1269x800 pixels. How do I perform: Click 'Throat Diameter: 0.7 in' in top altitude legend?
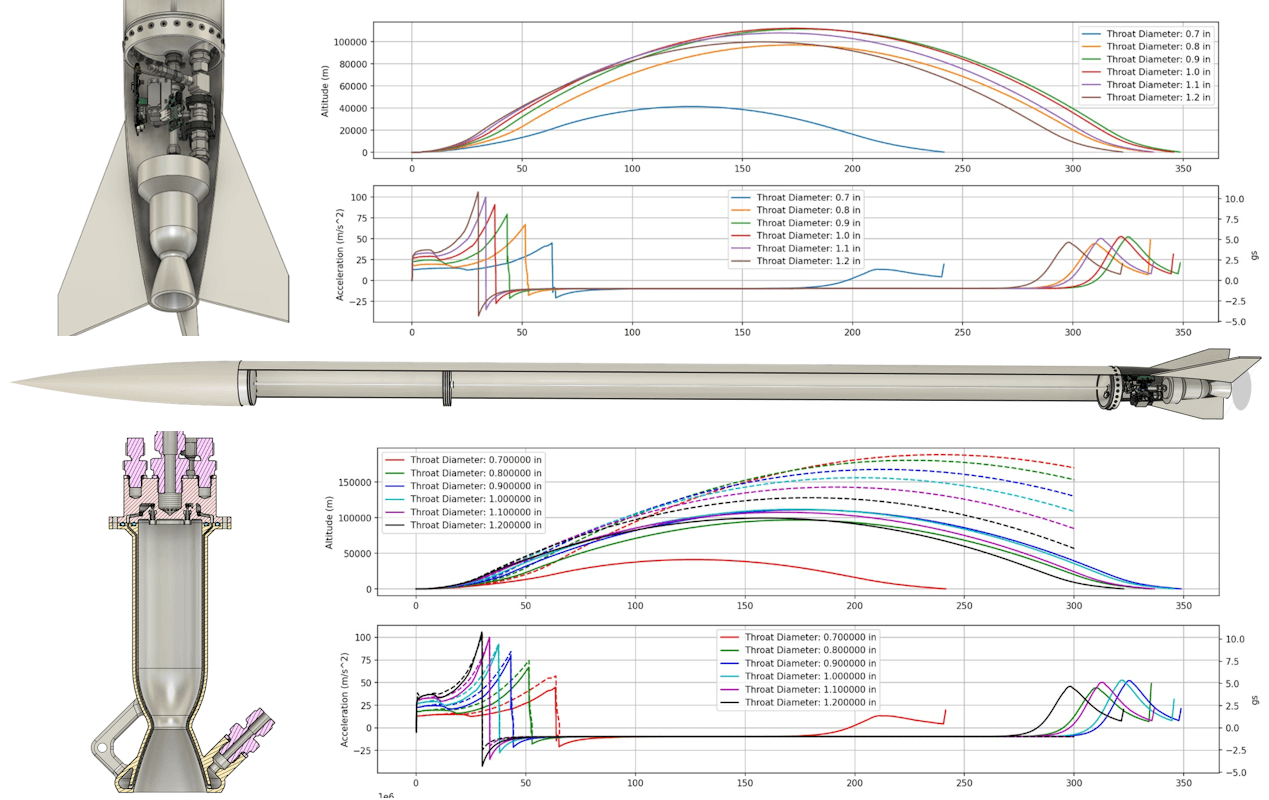pos(1157,34)
